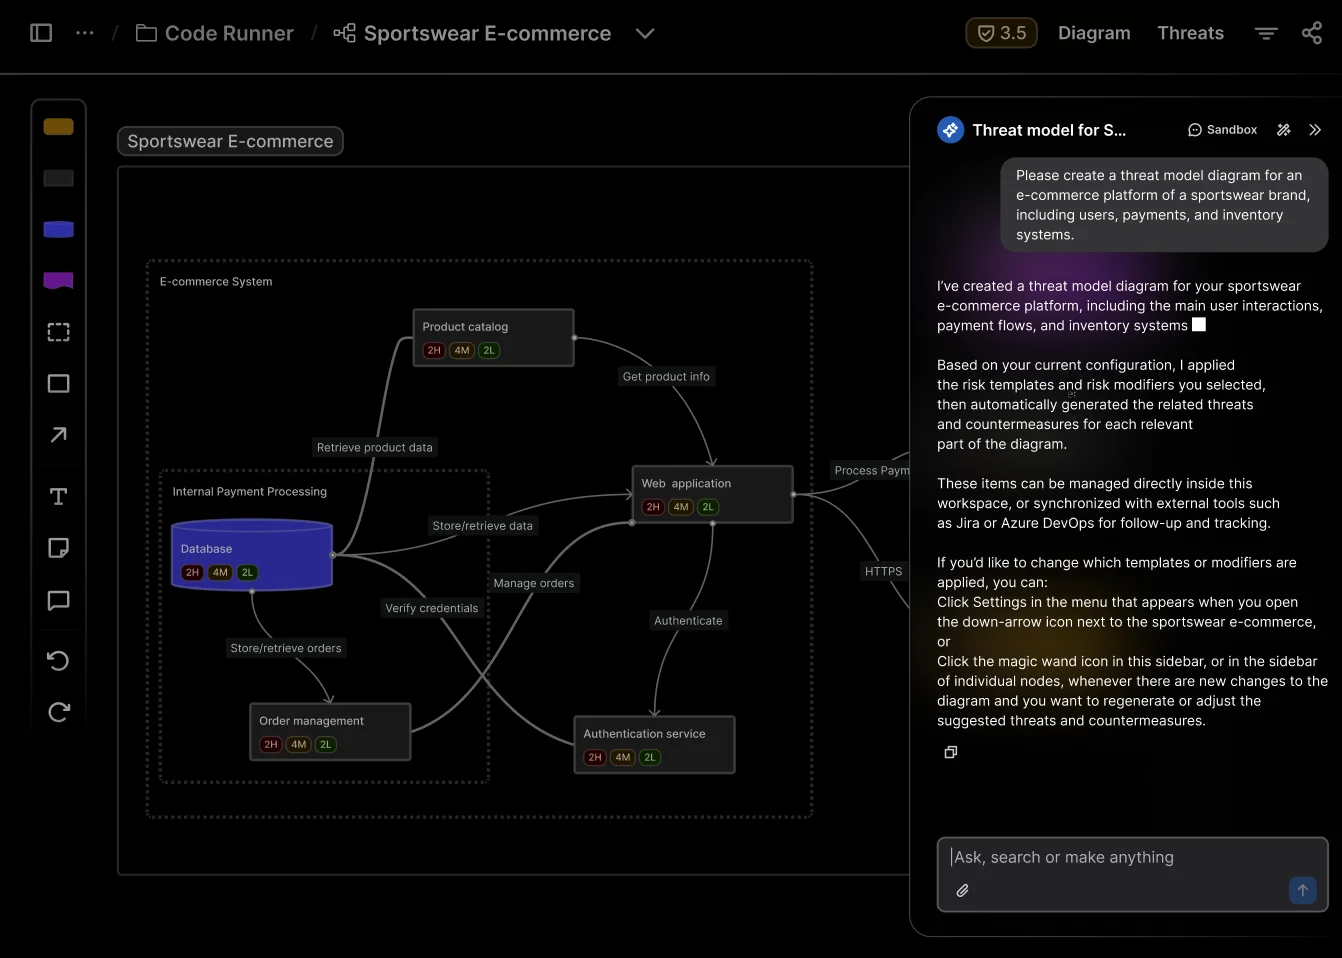Image resolution: width=1342 pixels, height=958 pixels.
Task: Open the 3.5 risk score badge
Action: click(1001, 33)
